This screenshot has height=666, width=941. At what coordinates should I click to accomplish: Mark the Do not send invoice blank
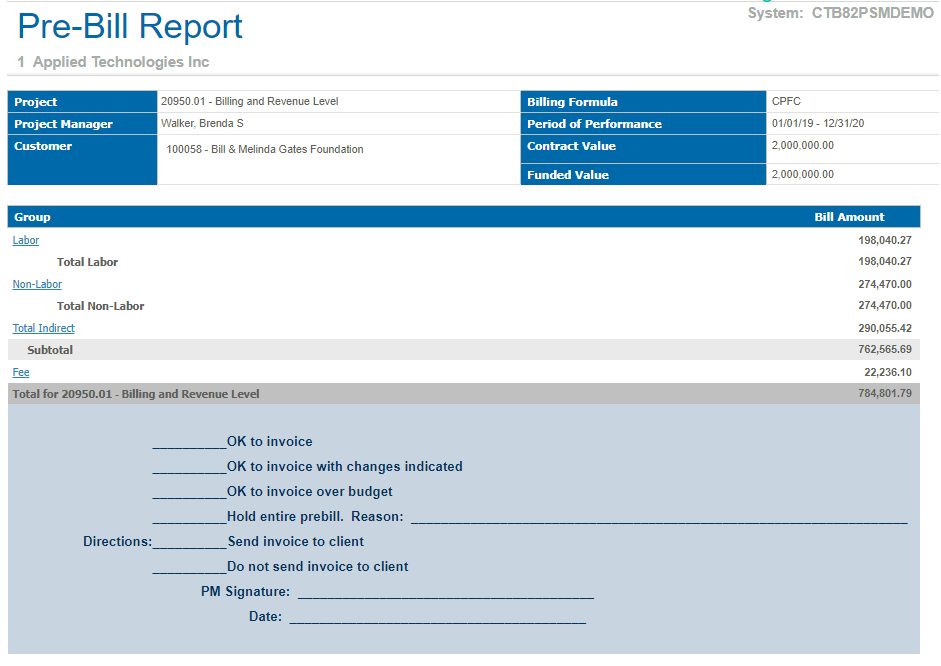click(x=189, y=567)
